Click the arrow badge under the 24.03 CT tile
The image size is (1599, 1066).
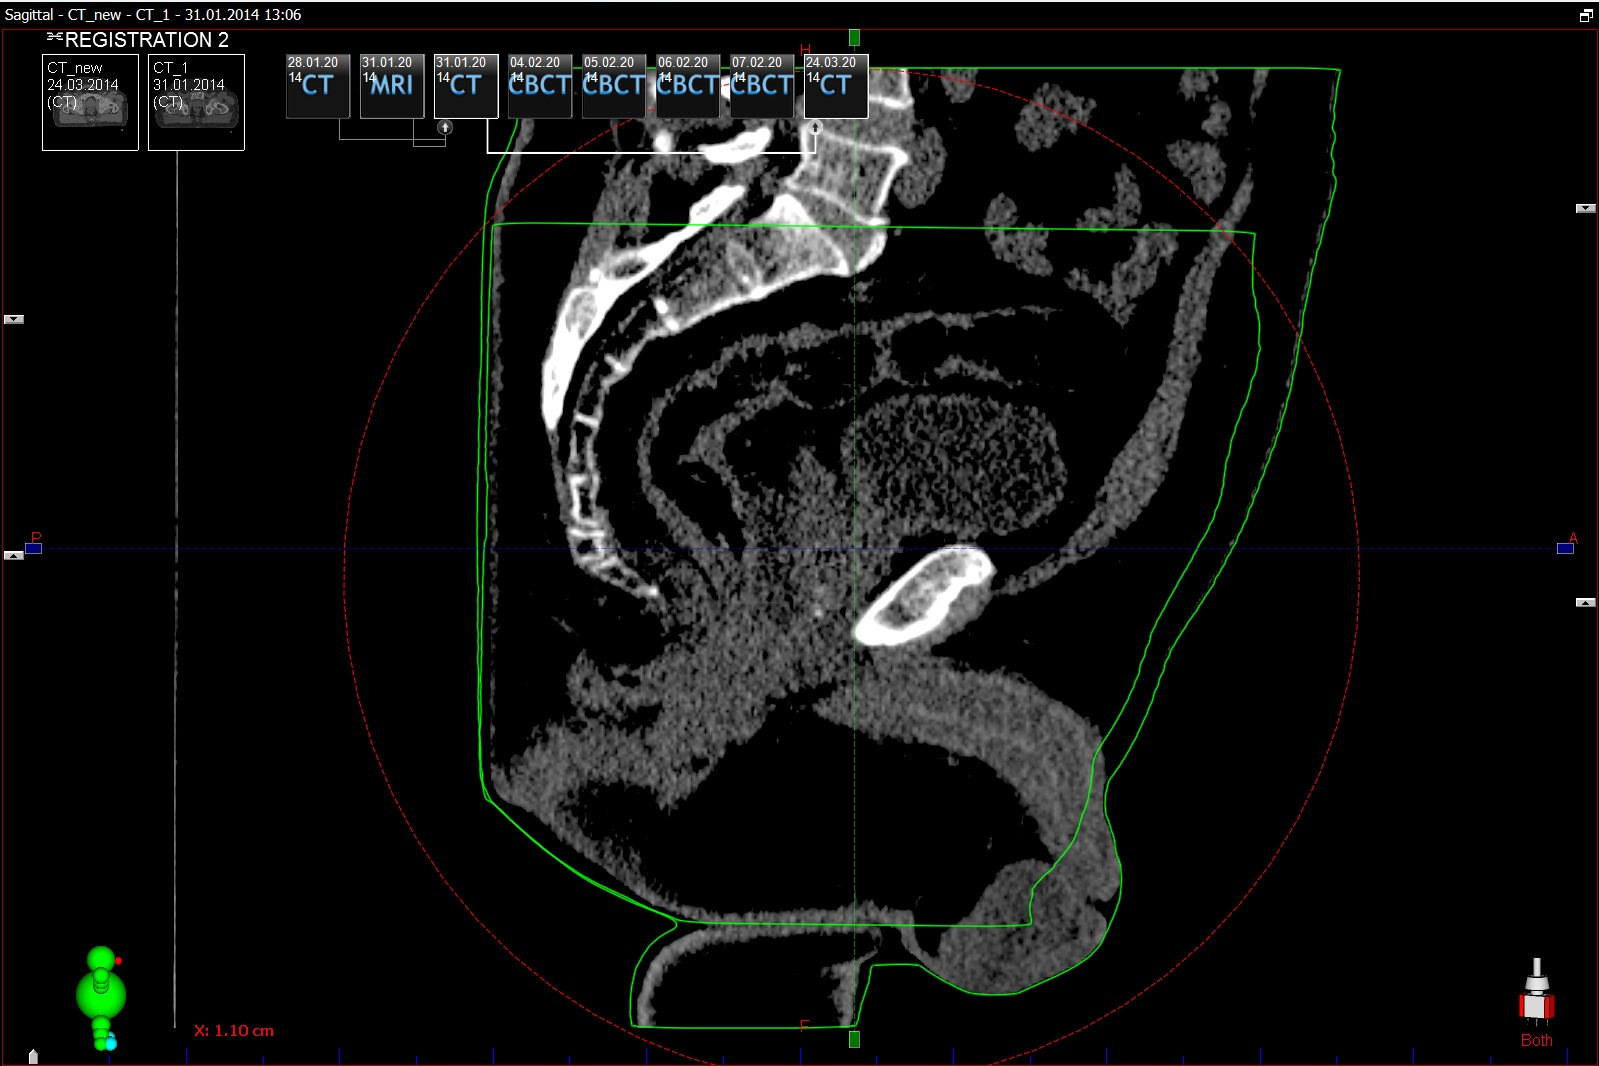tap(815, 127)
